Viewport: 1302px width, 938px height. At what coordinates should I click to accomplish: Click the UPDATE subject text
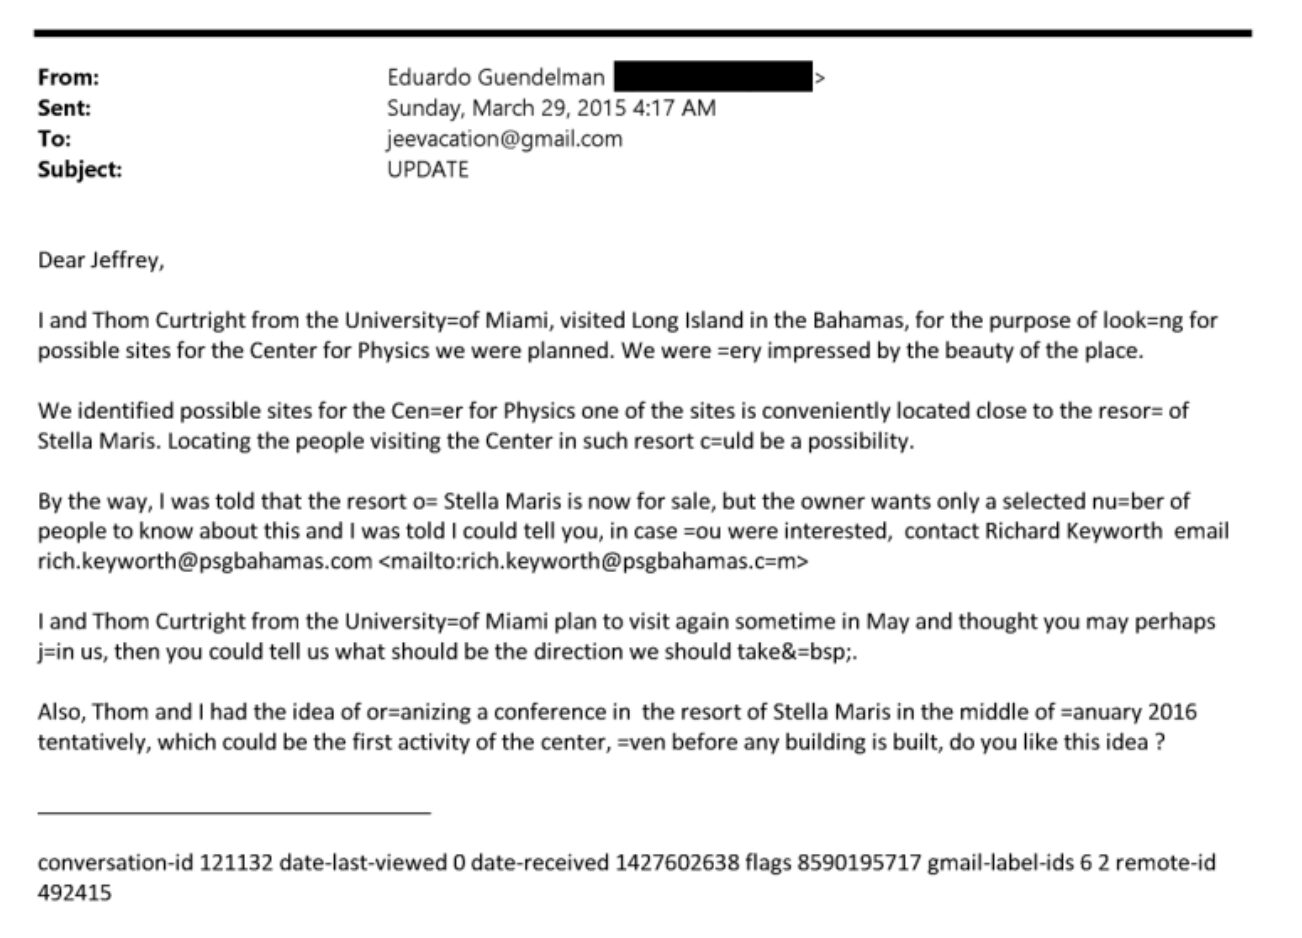[427, 169]
